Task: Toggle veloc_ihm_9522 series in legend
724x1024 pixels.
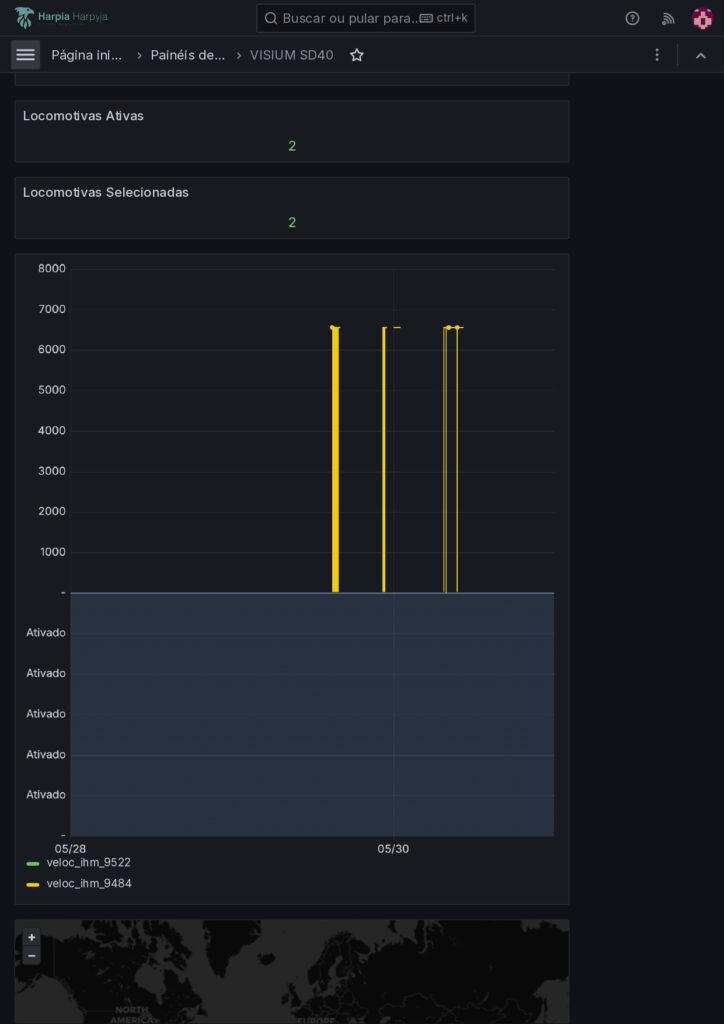Action: (88, 862)
